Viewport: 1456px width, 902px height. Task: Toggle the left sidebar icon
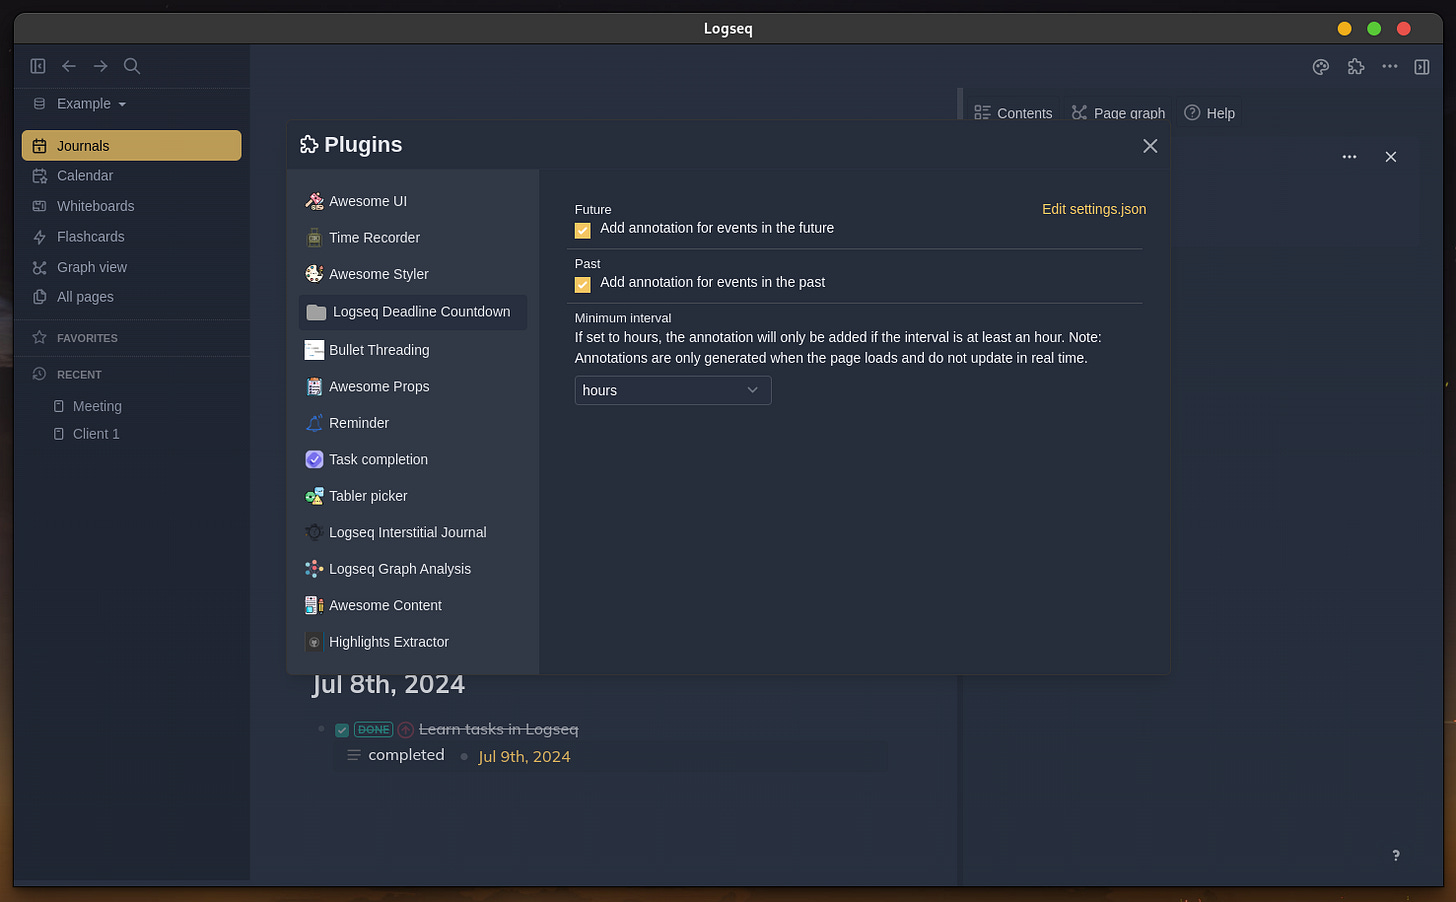[38, 66]
